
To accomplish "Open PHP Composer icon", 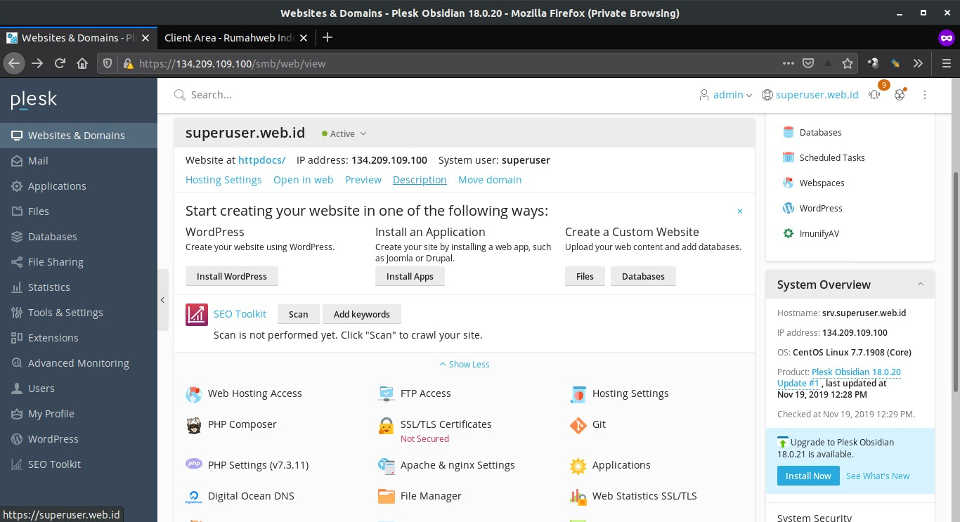I will point(193,425).
